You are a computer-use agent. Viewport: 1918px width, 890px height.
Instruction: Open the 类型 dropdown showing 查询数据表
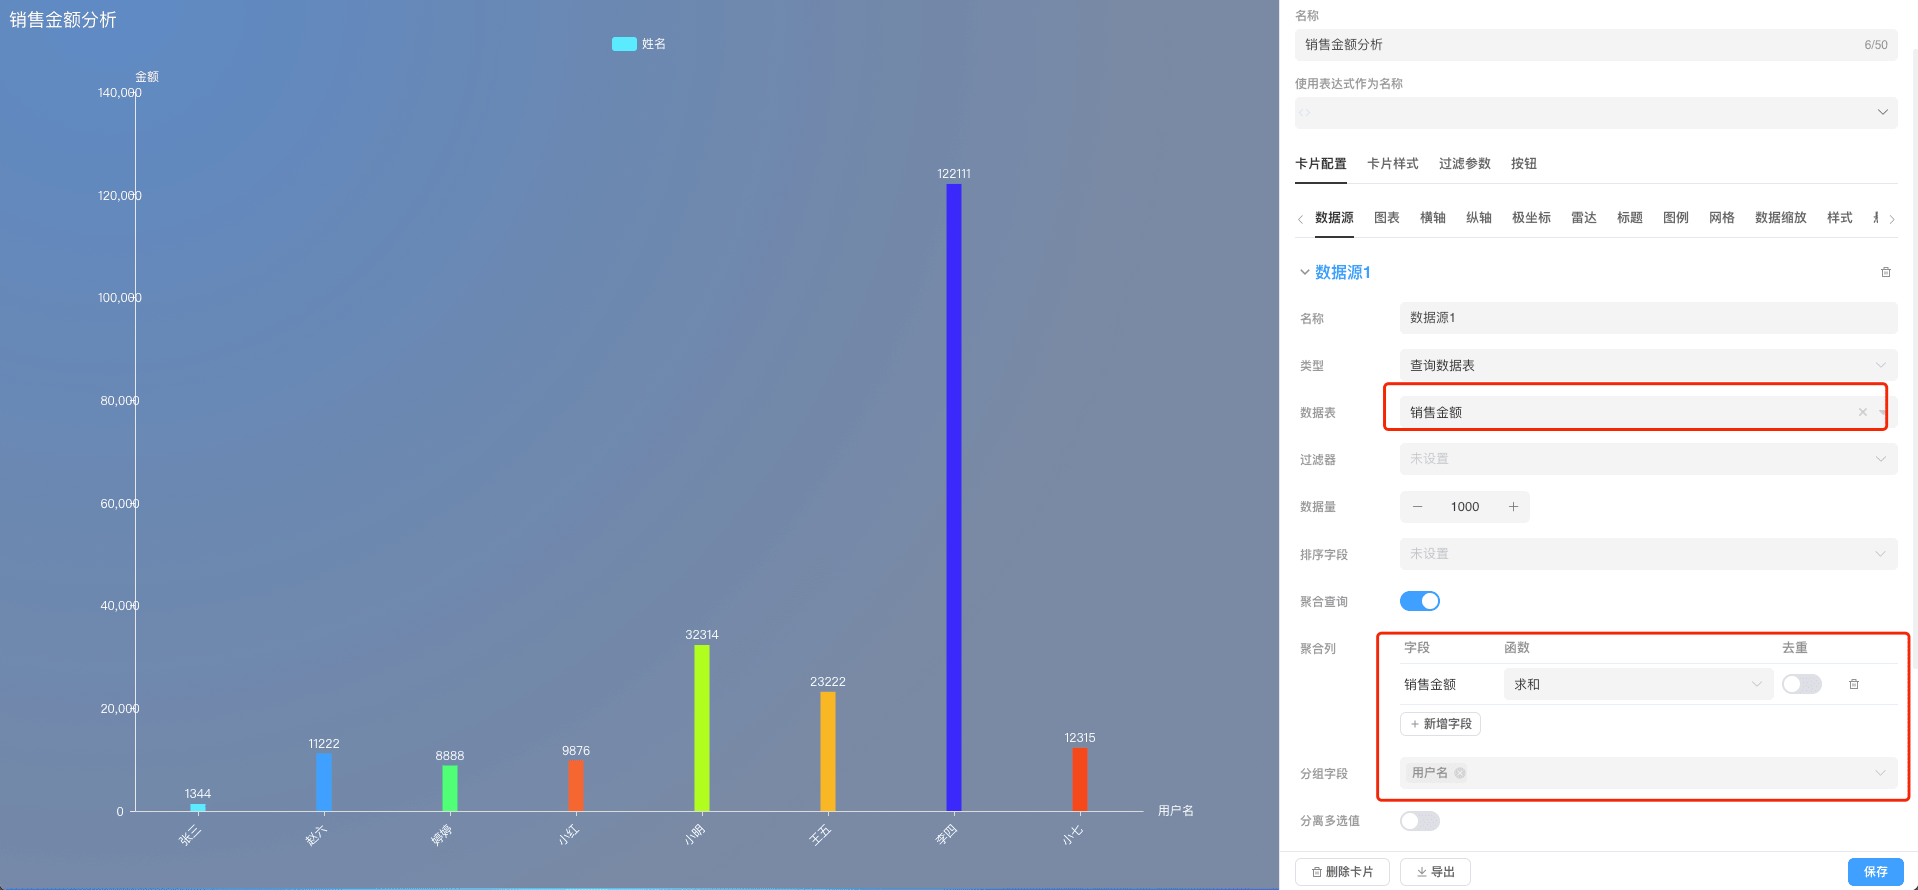pyautogui.click(x=1647, y=365)
